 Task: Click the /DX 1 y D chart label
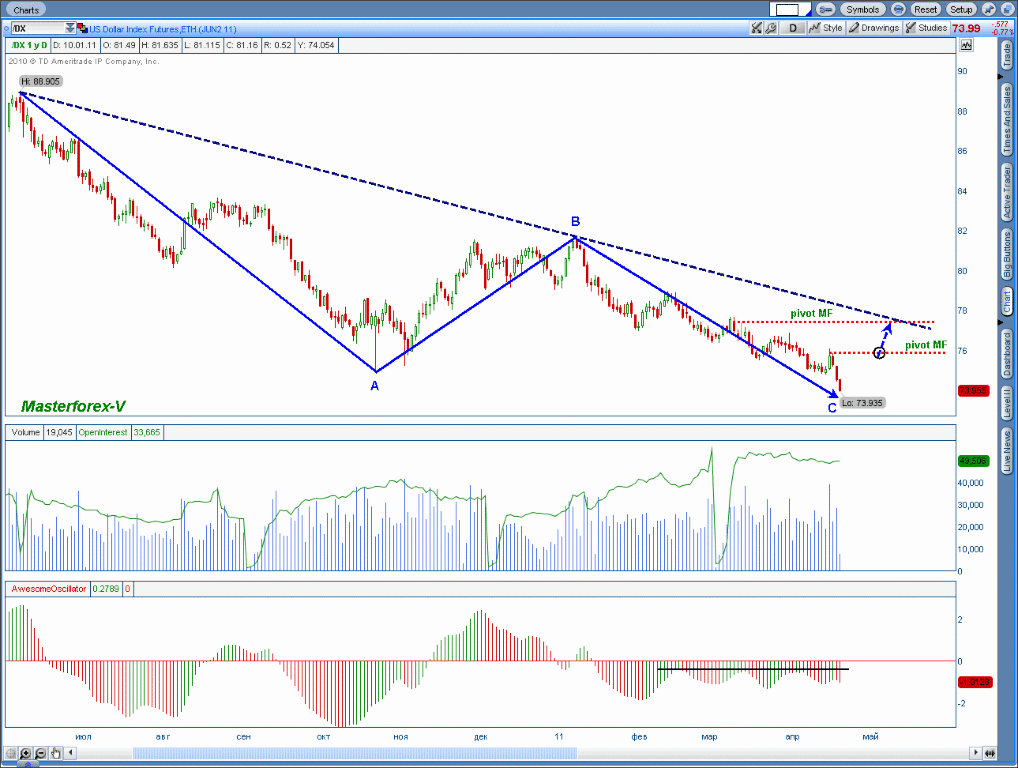(29, 45)
